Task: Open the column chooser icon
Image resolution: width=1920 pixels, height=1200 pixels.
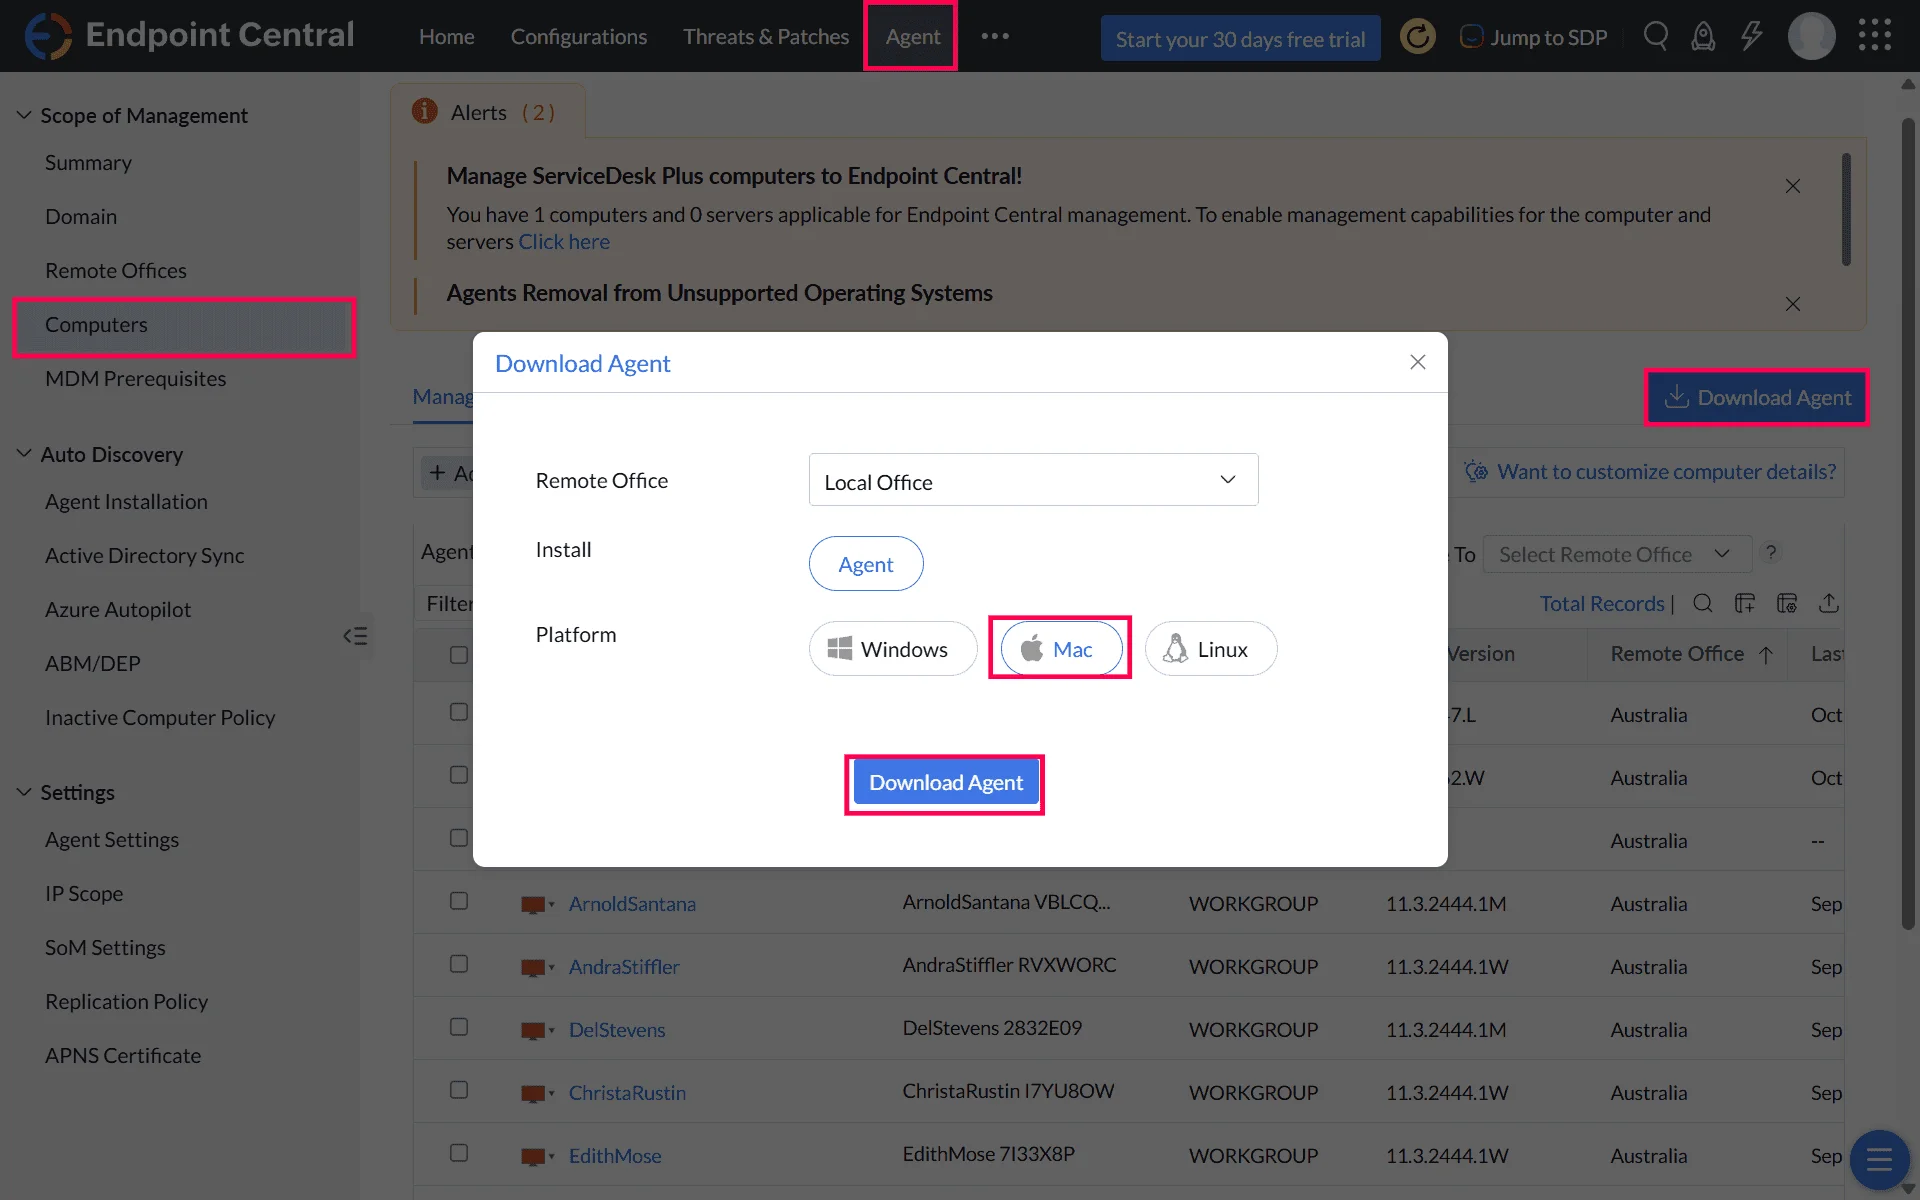Action: pyautogui.click(x=1745, y=603)
